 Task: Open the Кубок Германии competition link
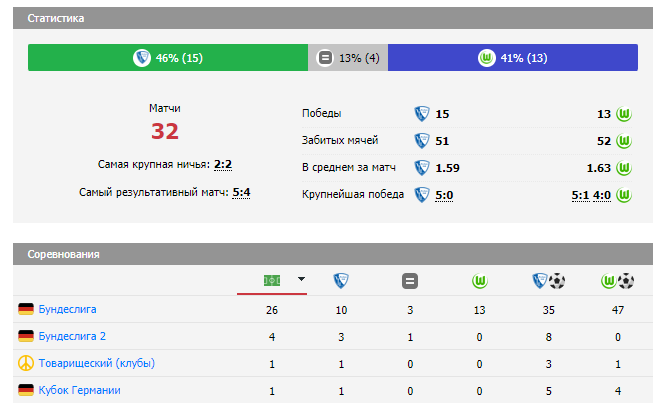pos(79,390)
